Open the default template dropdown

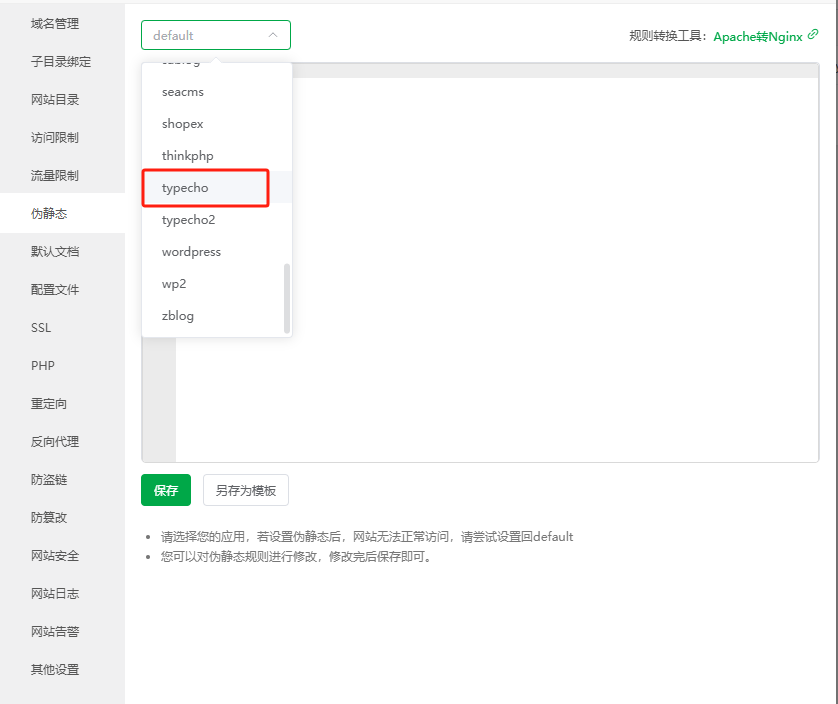coord(215,35)
